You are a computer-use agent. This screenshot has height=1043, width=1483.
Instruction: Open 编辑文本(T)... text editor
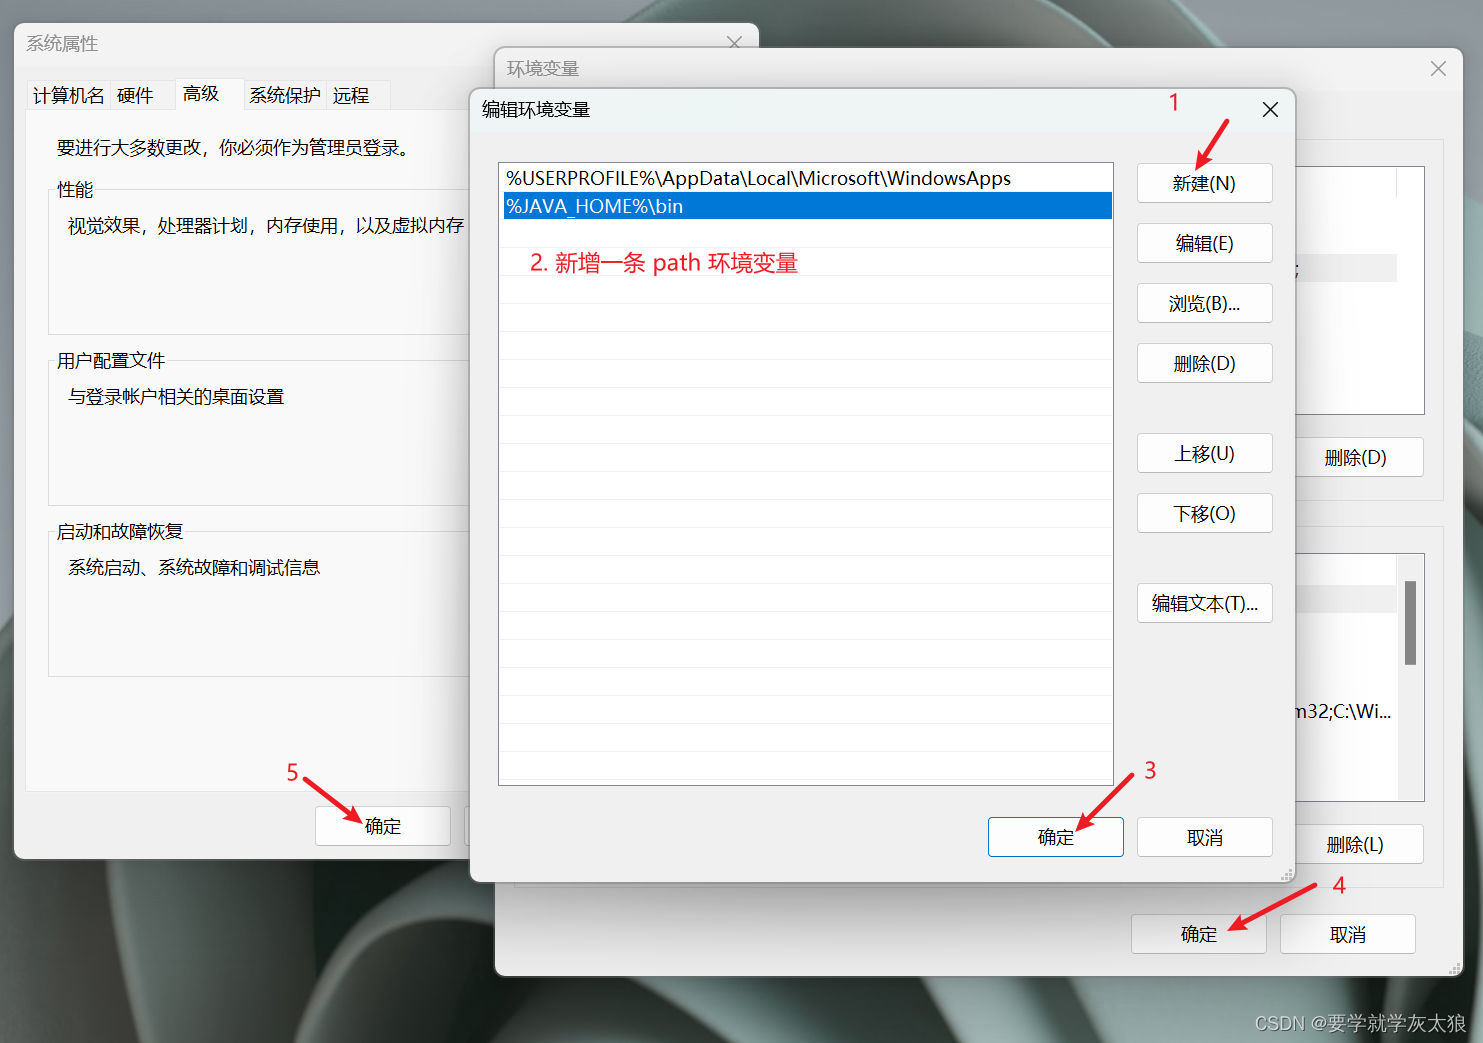tap(1204, 603)
